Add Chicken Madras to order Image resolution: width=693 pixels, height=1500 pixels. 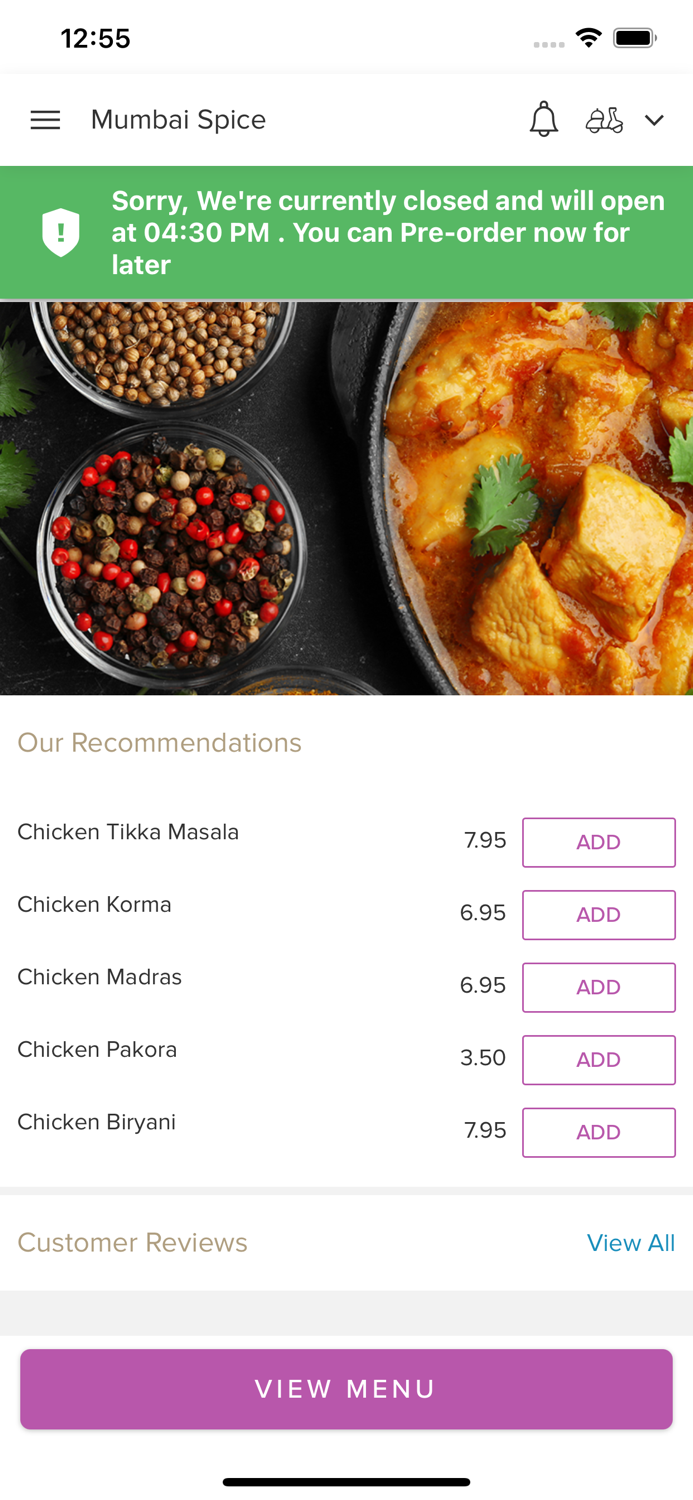[599, 987]
